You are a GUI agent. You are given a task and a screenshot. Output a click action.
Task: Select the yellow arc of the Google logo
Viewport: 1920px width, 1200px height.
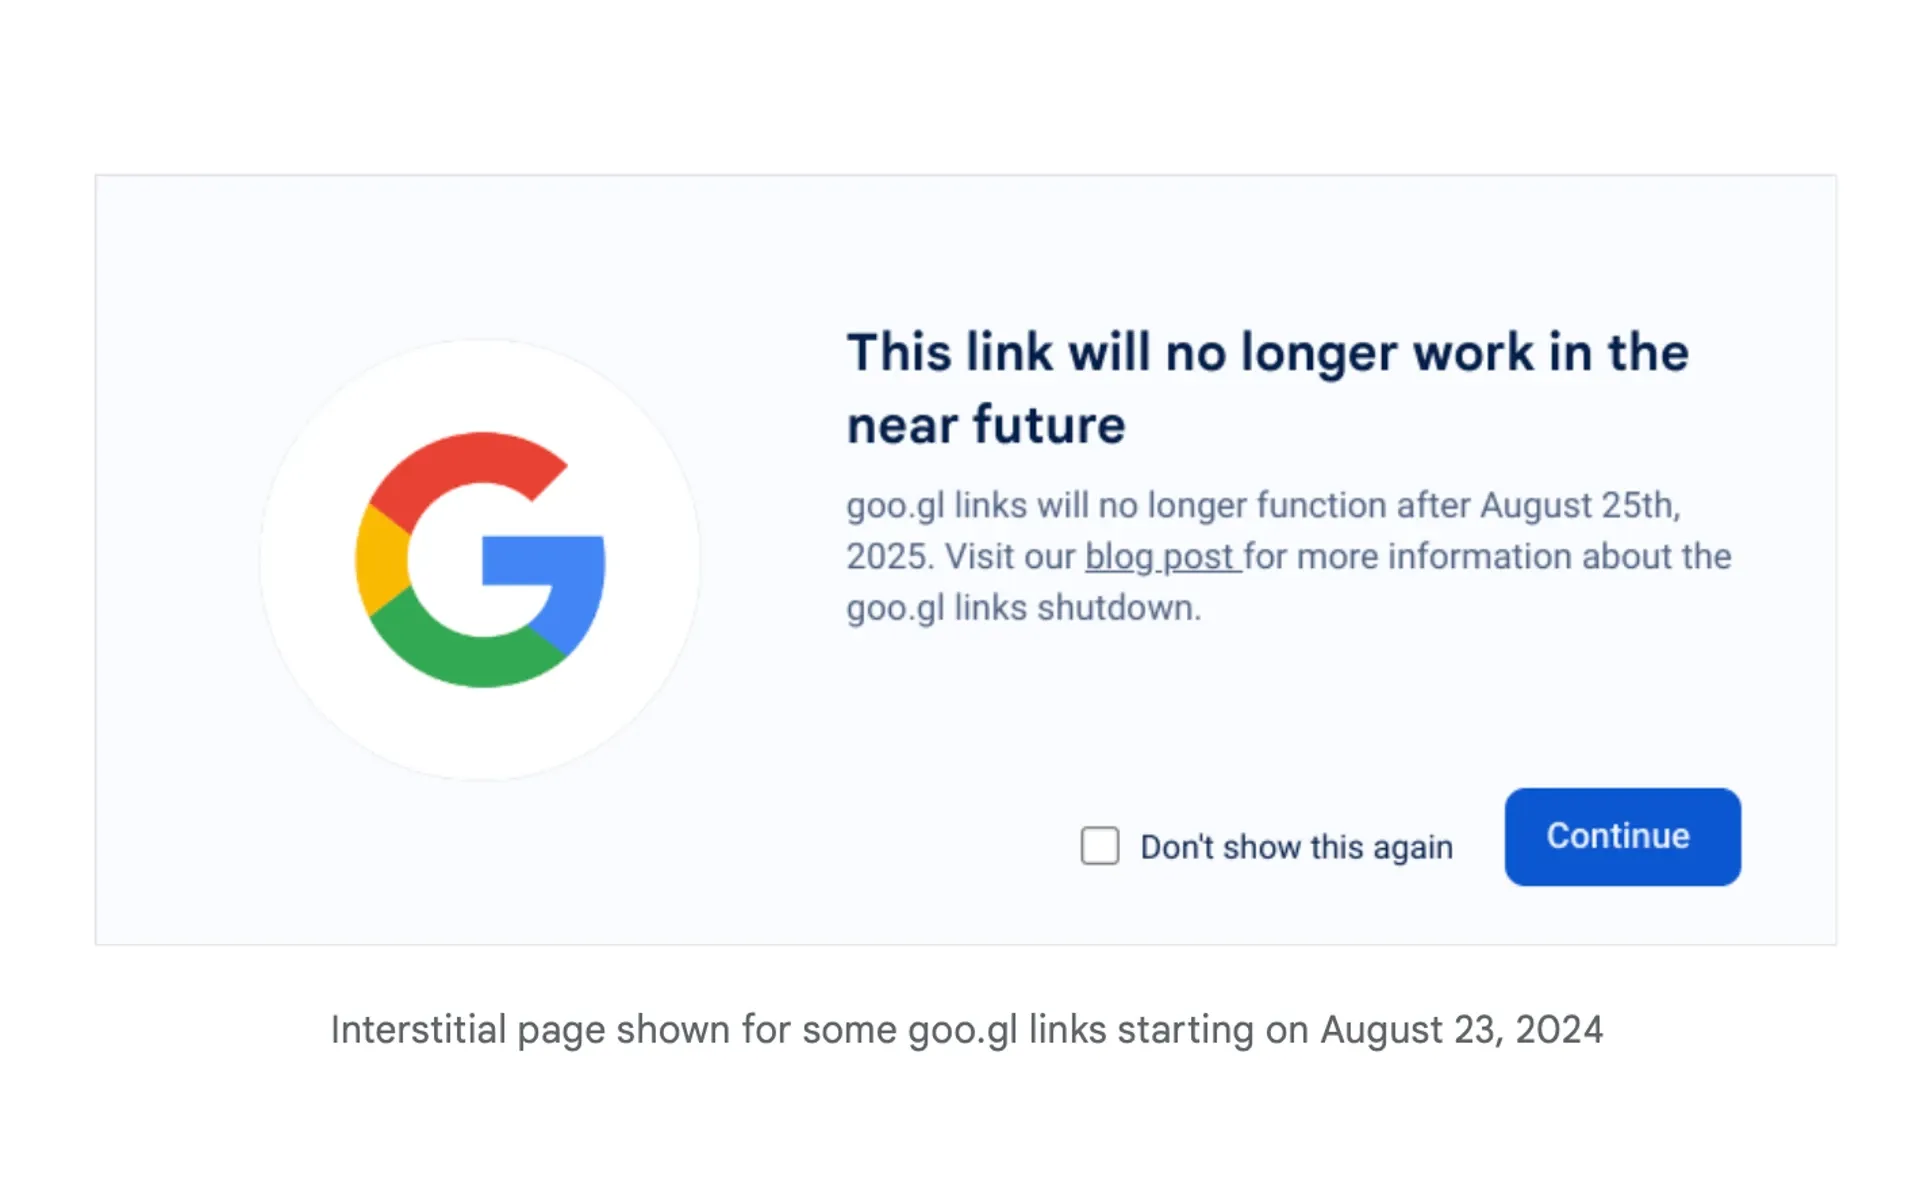pos(380,560)
